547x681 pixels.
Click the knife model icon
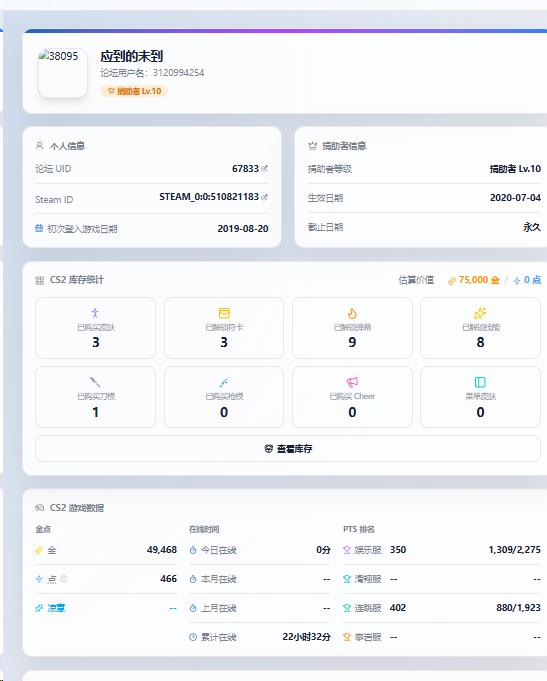point(95,382)
